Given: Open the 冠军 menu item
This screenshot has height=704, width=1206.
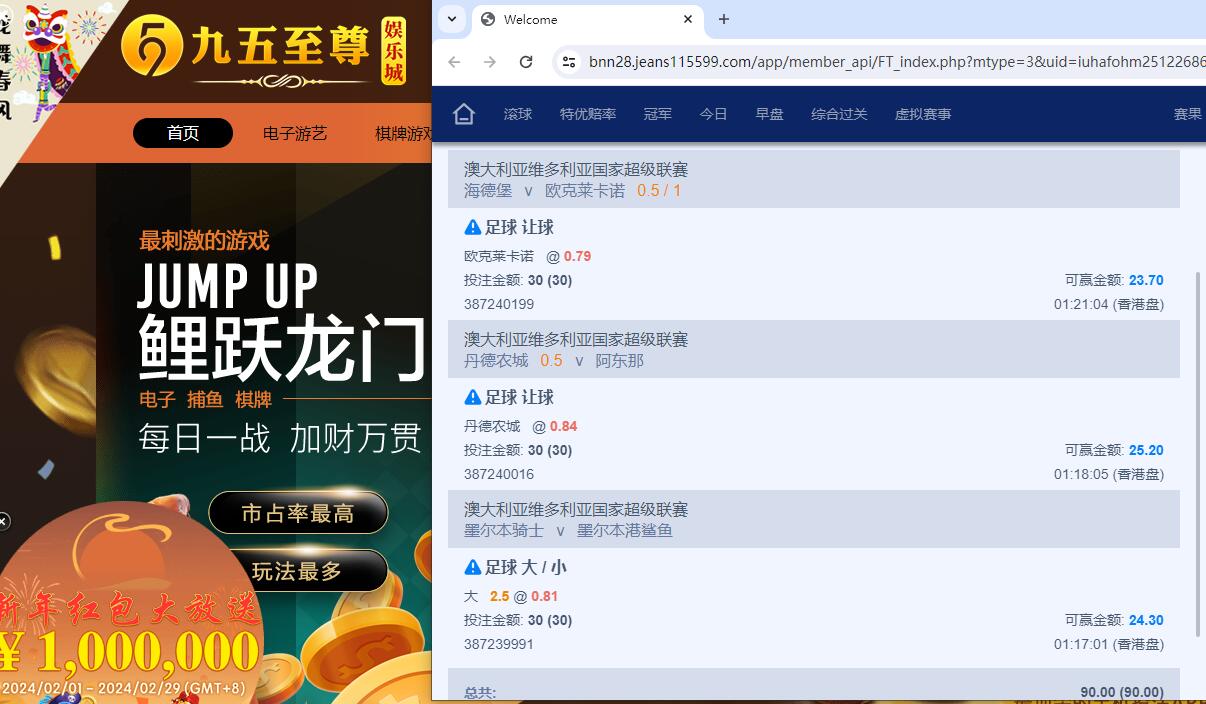Looking at the screenshot, I should click(658, 114).
